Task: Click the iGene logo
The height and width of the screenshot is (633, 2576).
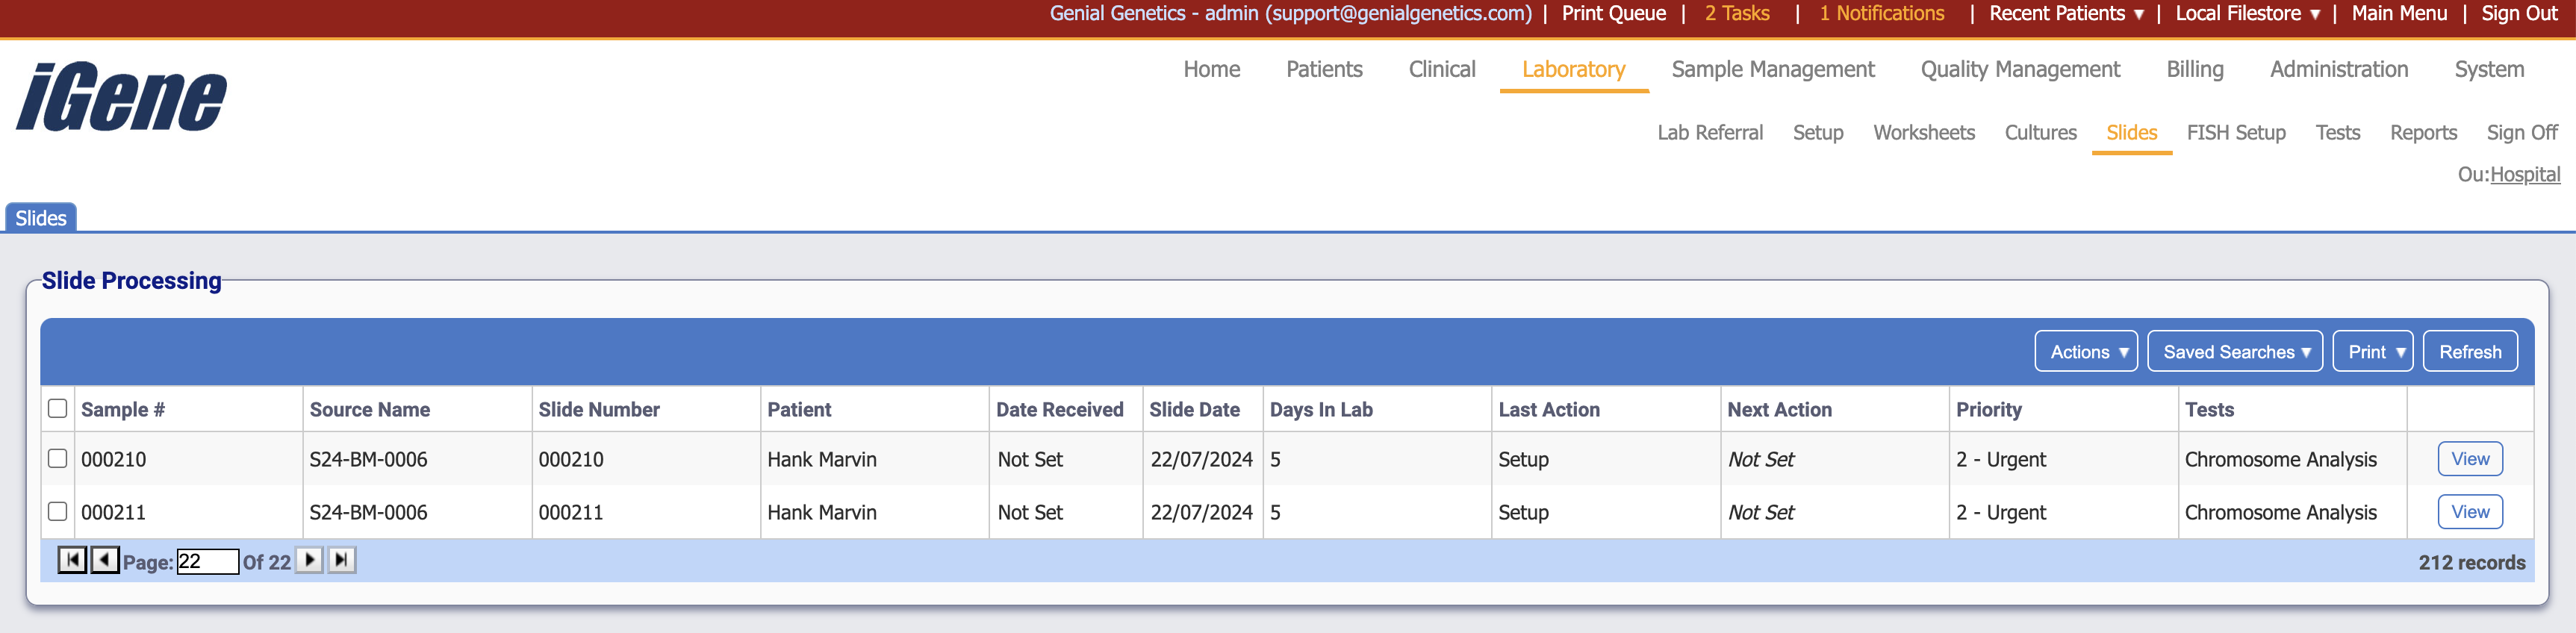Action: coord(122,97)
